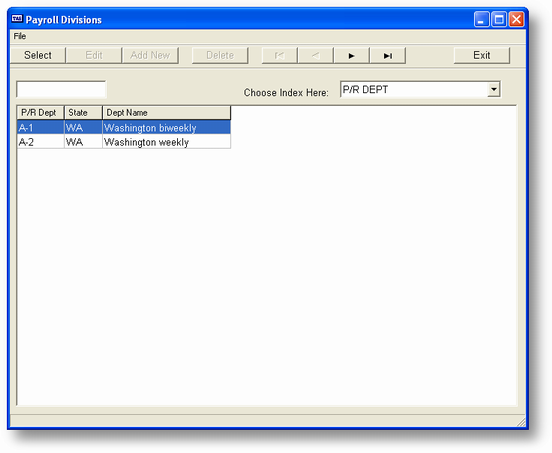552x453 pixels.
Task: Click the Exit button
Action: tap(482, 55)
